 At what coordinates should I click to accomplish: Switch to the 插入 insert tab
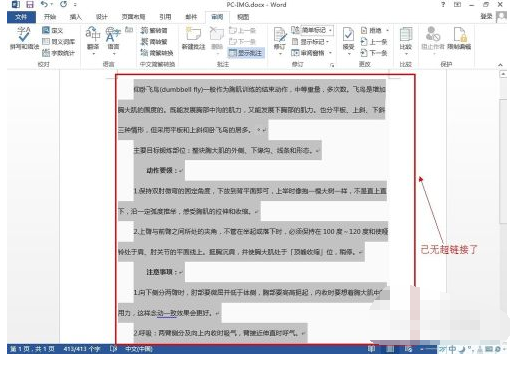click(75, 17)
